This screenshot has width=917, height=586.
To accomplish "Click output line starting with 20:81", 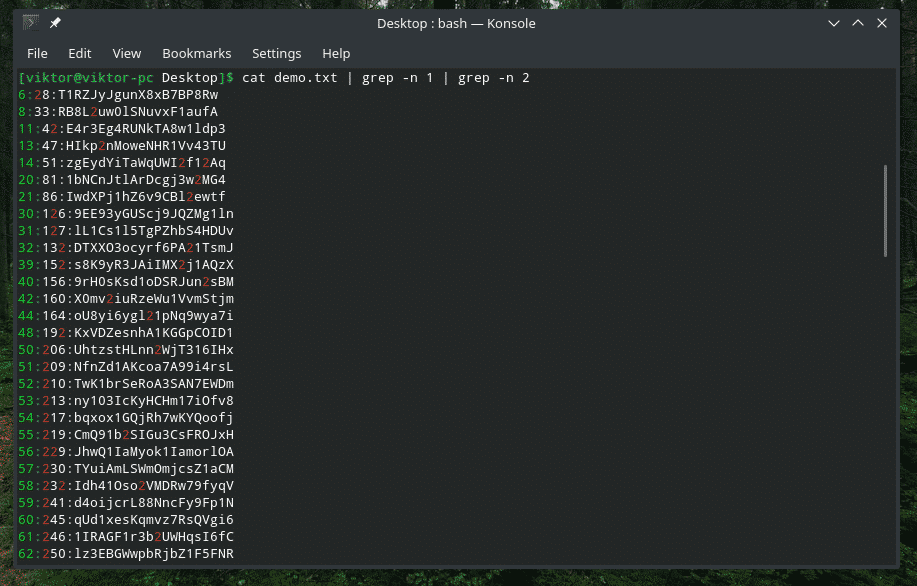I will pyautogui.click(x=122, y=180).
